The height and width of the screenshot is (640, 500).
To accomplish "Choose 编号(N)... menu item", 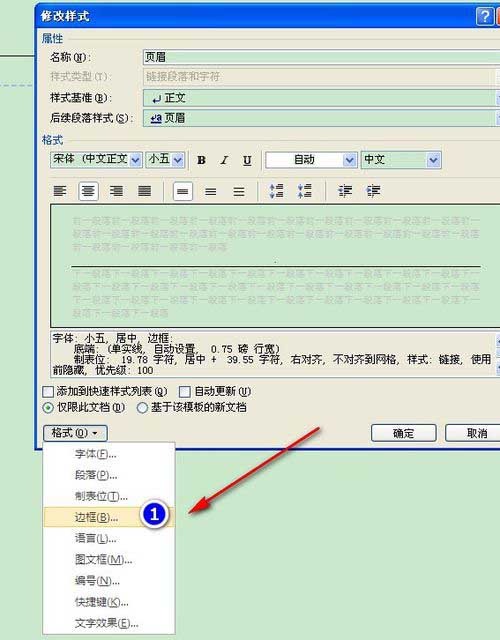I will [x=109, y=581].
